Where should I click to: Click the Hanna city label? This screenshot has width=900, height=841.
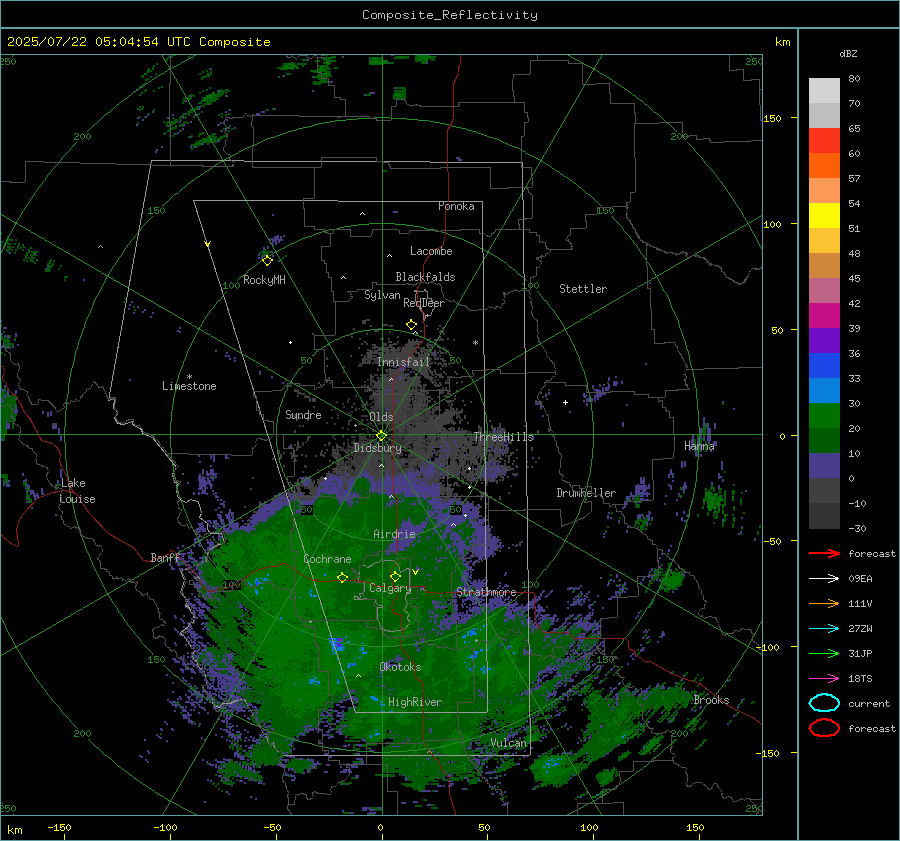(699, 446)
